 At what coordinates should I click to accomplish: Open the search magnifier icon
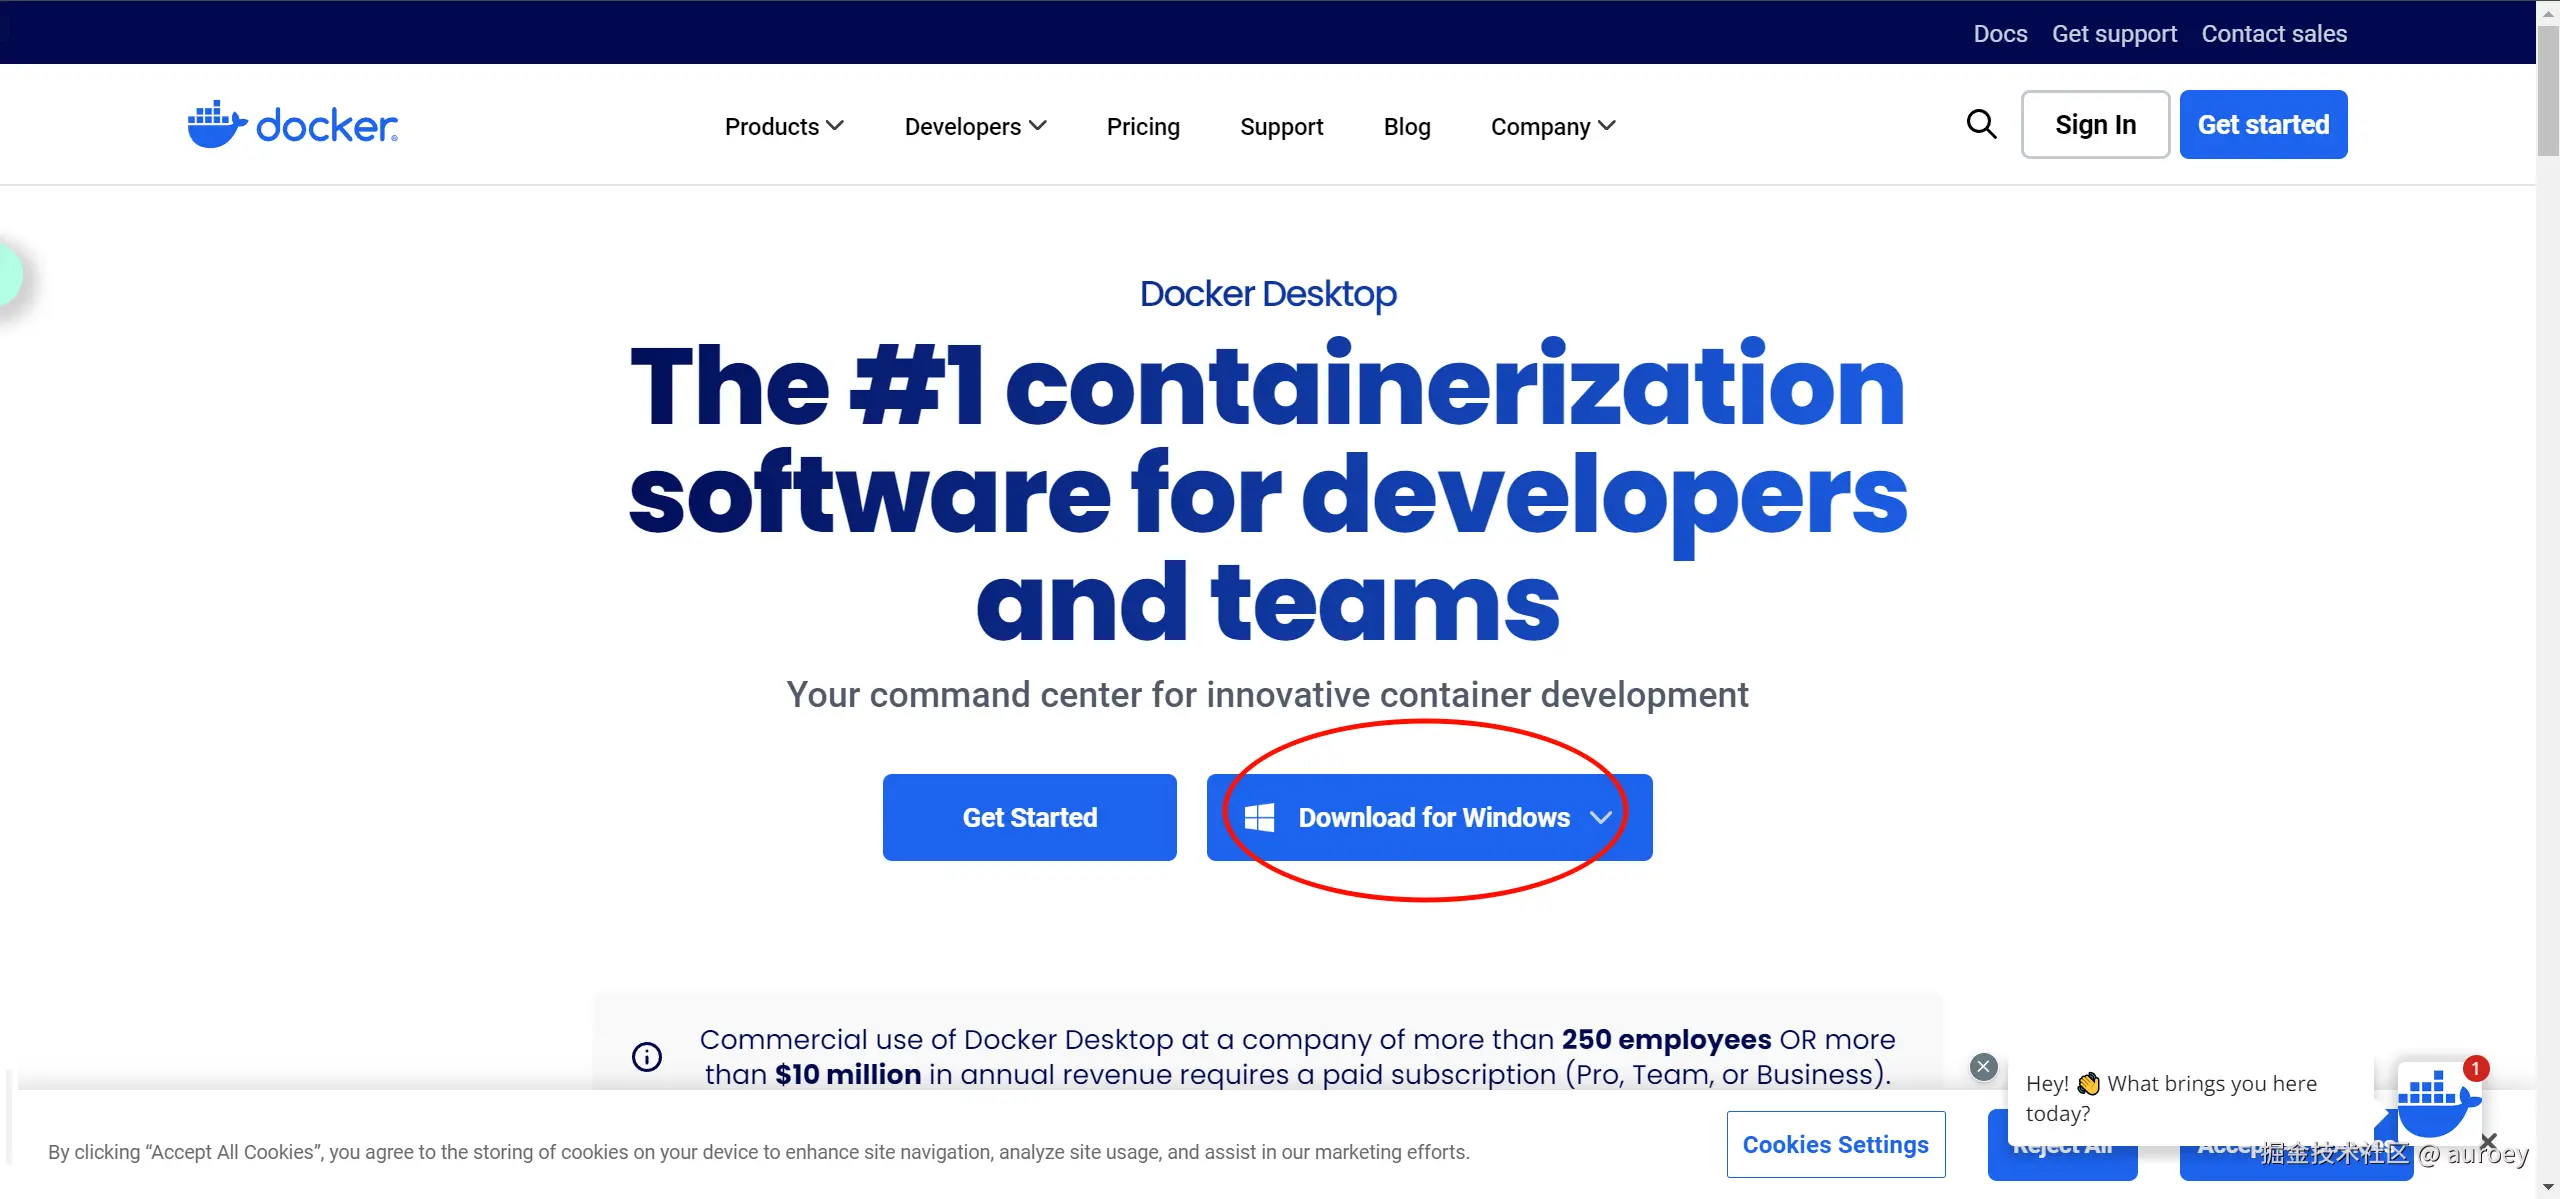[1981, 124]
